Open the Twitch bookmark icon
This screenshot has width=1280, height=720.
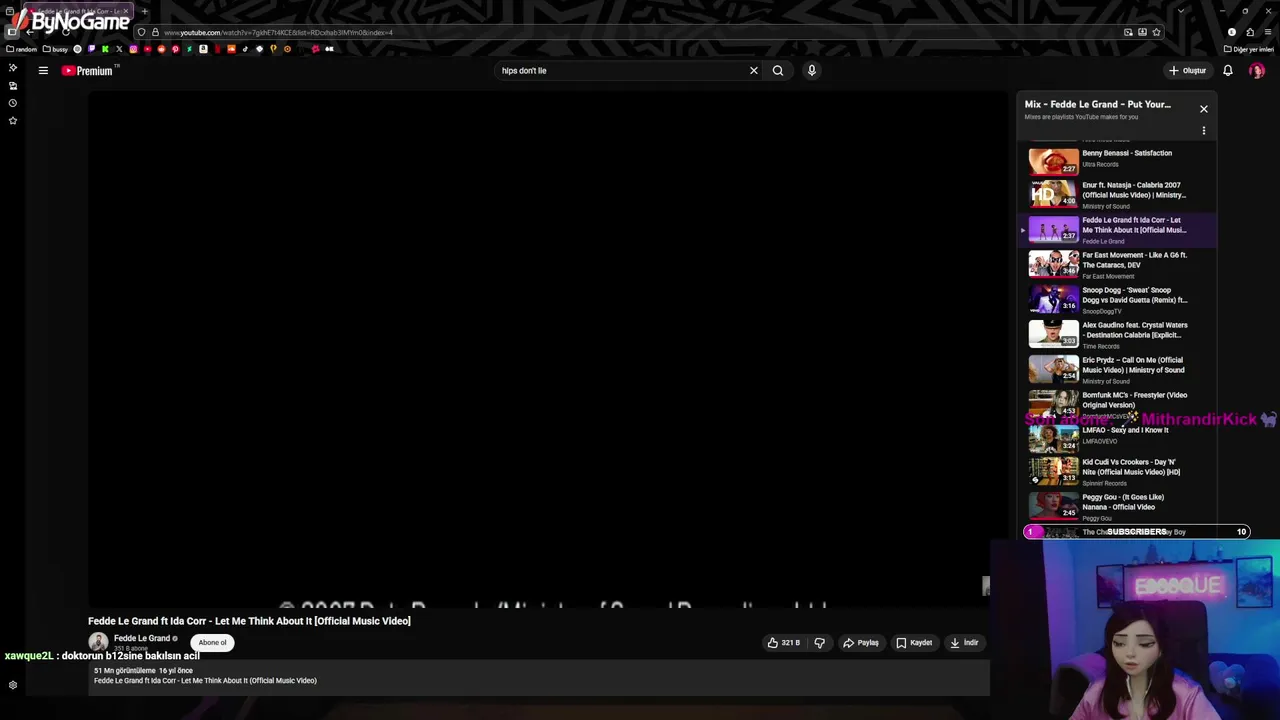coord(92,49)
